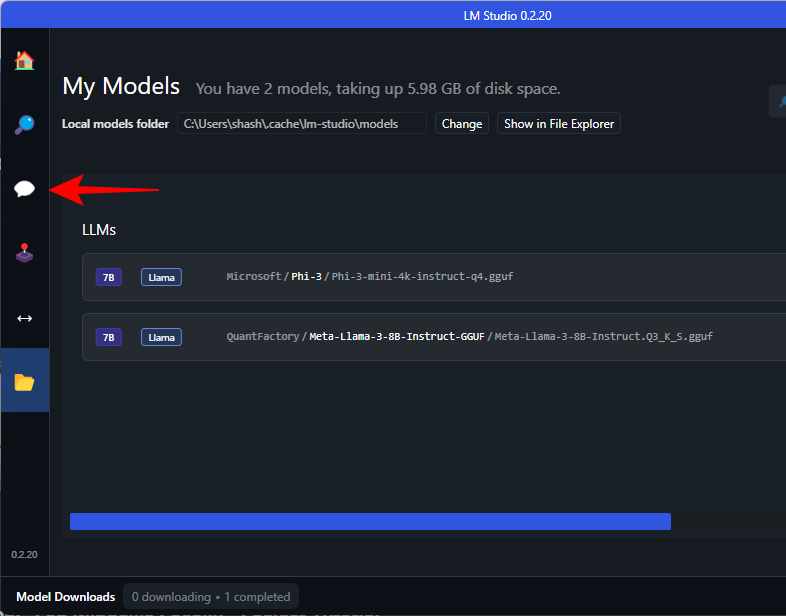Click Show in File Explorer button
This screenshot has width=786, height=616.
tap(558, 124)
